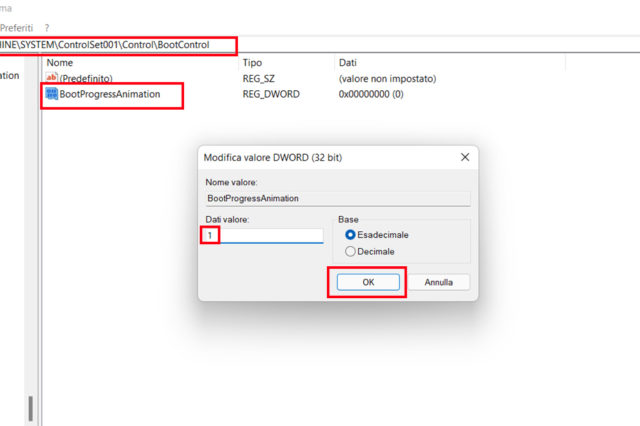Select the BootProgressAnimation entry name
Image resolution: width=640 pixels, height=426 pixels.
(110, 94)
